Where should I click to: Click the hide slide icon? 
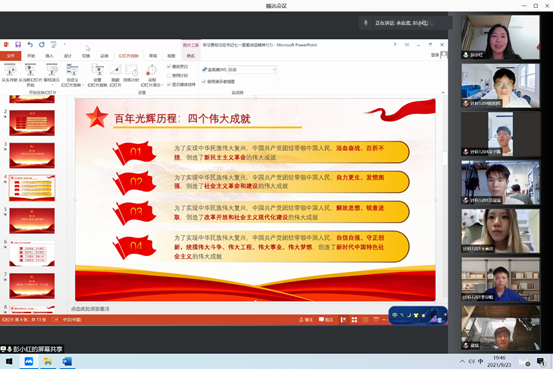(x=115, y=70)
